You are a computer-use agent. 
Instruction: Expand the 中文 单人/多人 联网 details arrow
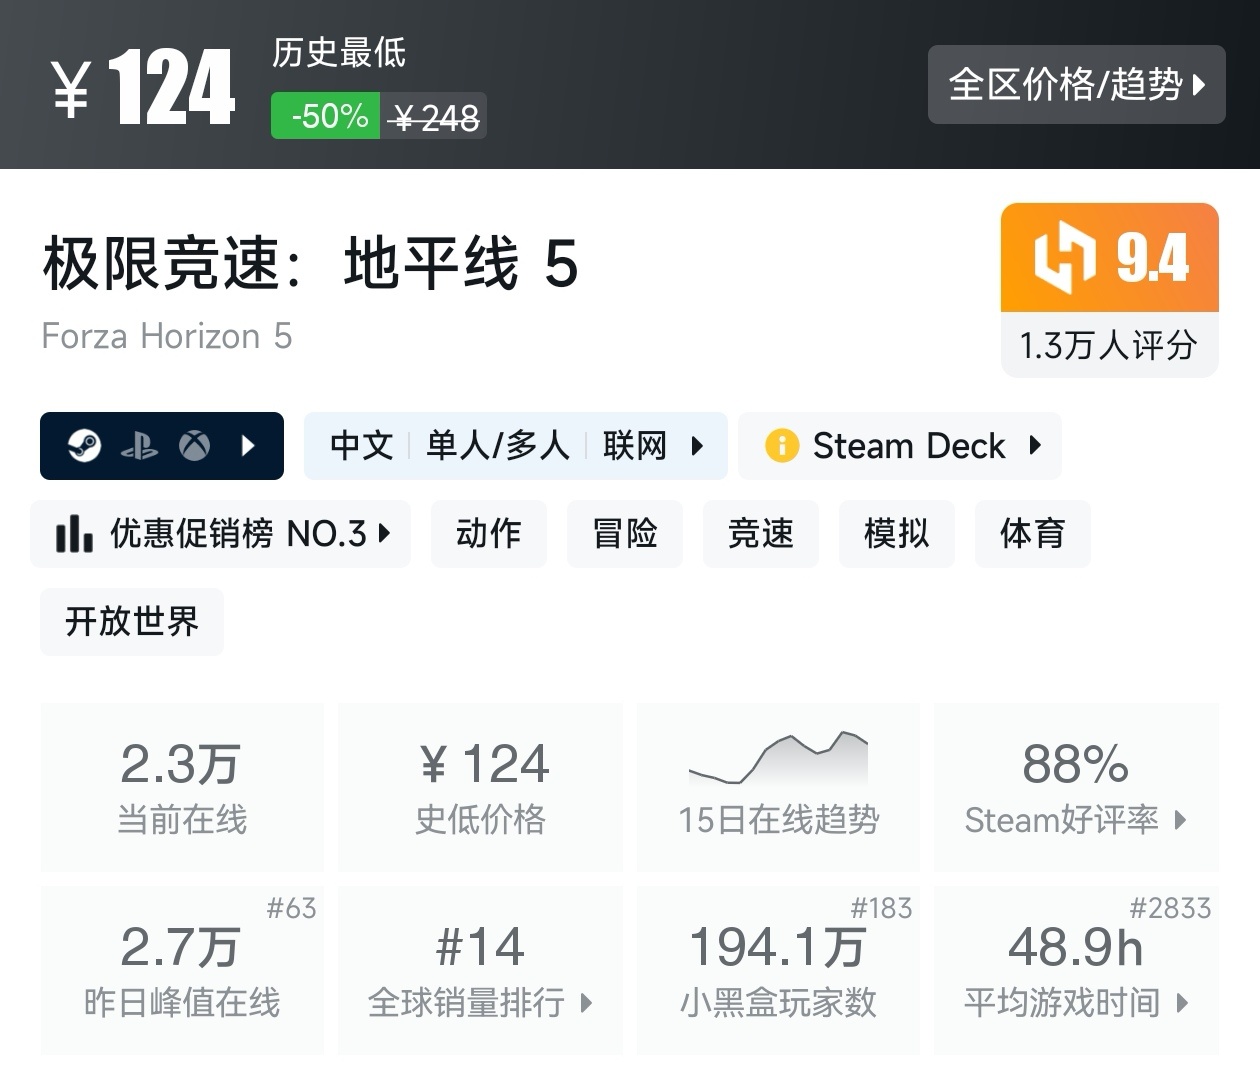point(697,445)
